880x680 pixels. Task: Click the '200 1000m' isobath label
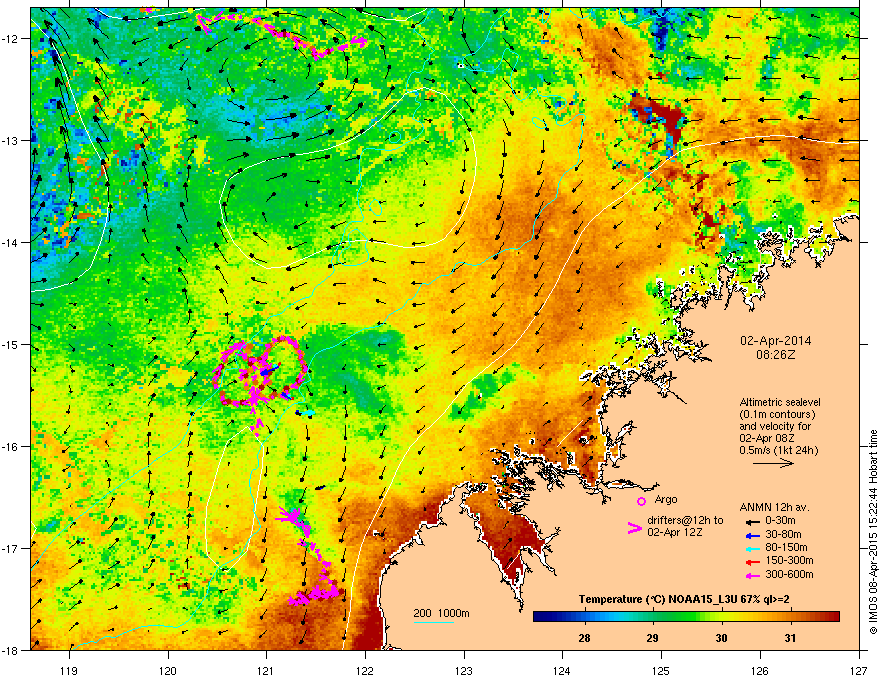tap(441, 613)
